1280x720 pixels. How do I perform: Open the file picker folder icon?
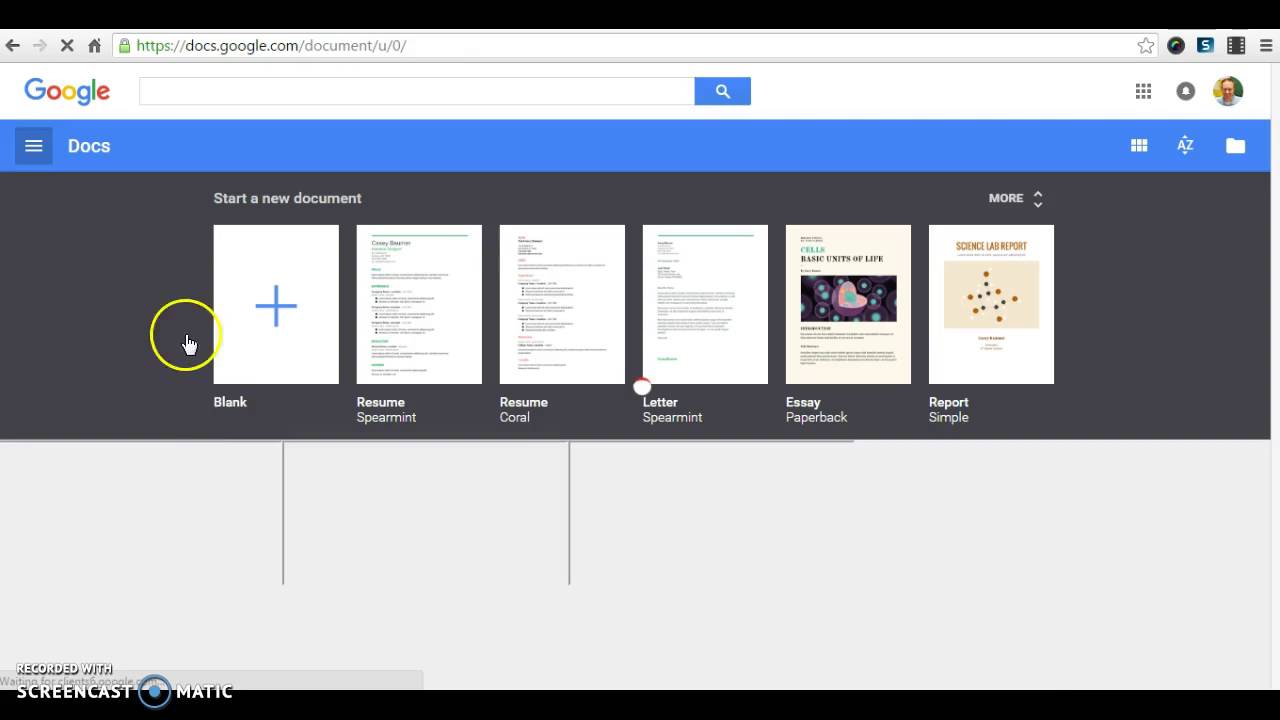pyautogui.click(x=1236, y=146)
